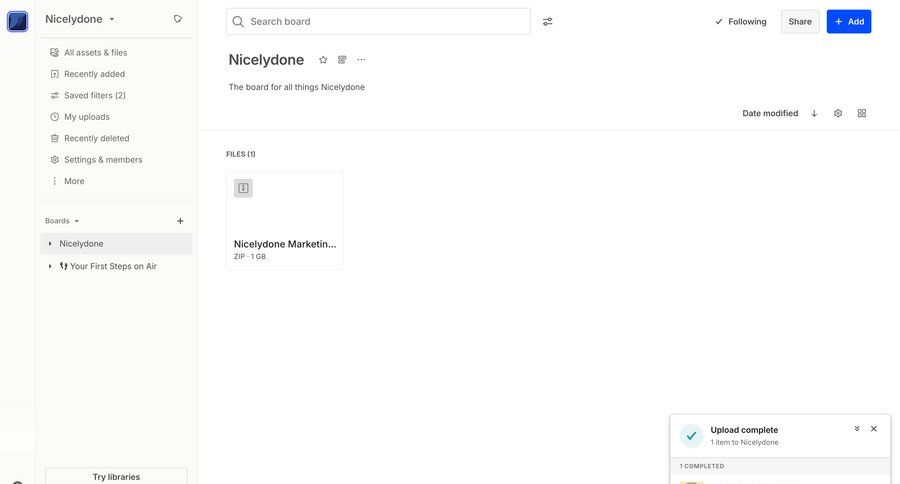This screenshot has width=900, height=484.
Task: Collapse the upload complete panel
Action: [x=856, y=429]
